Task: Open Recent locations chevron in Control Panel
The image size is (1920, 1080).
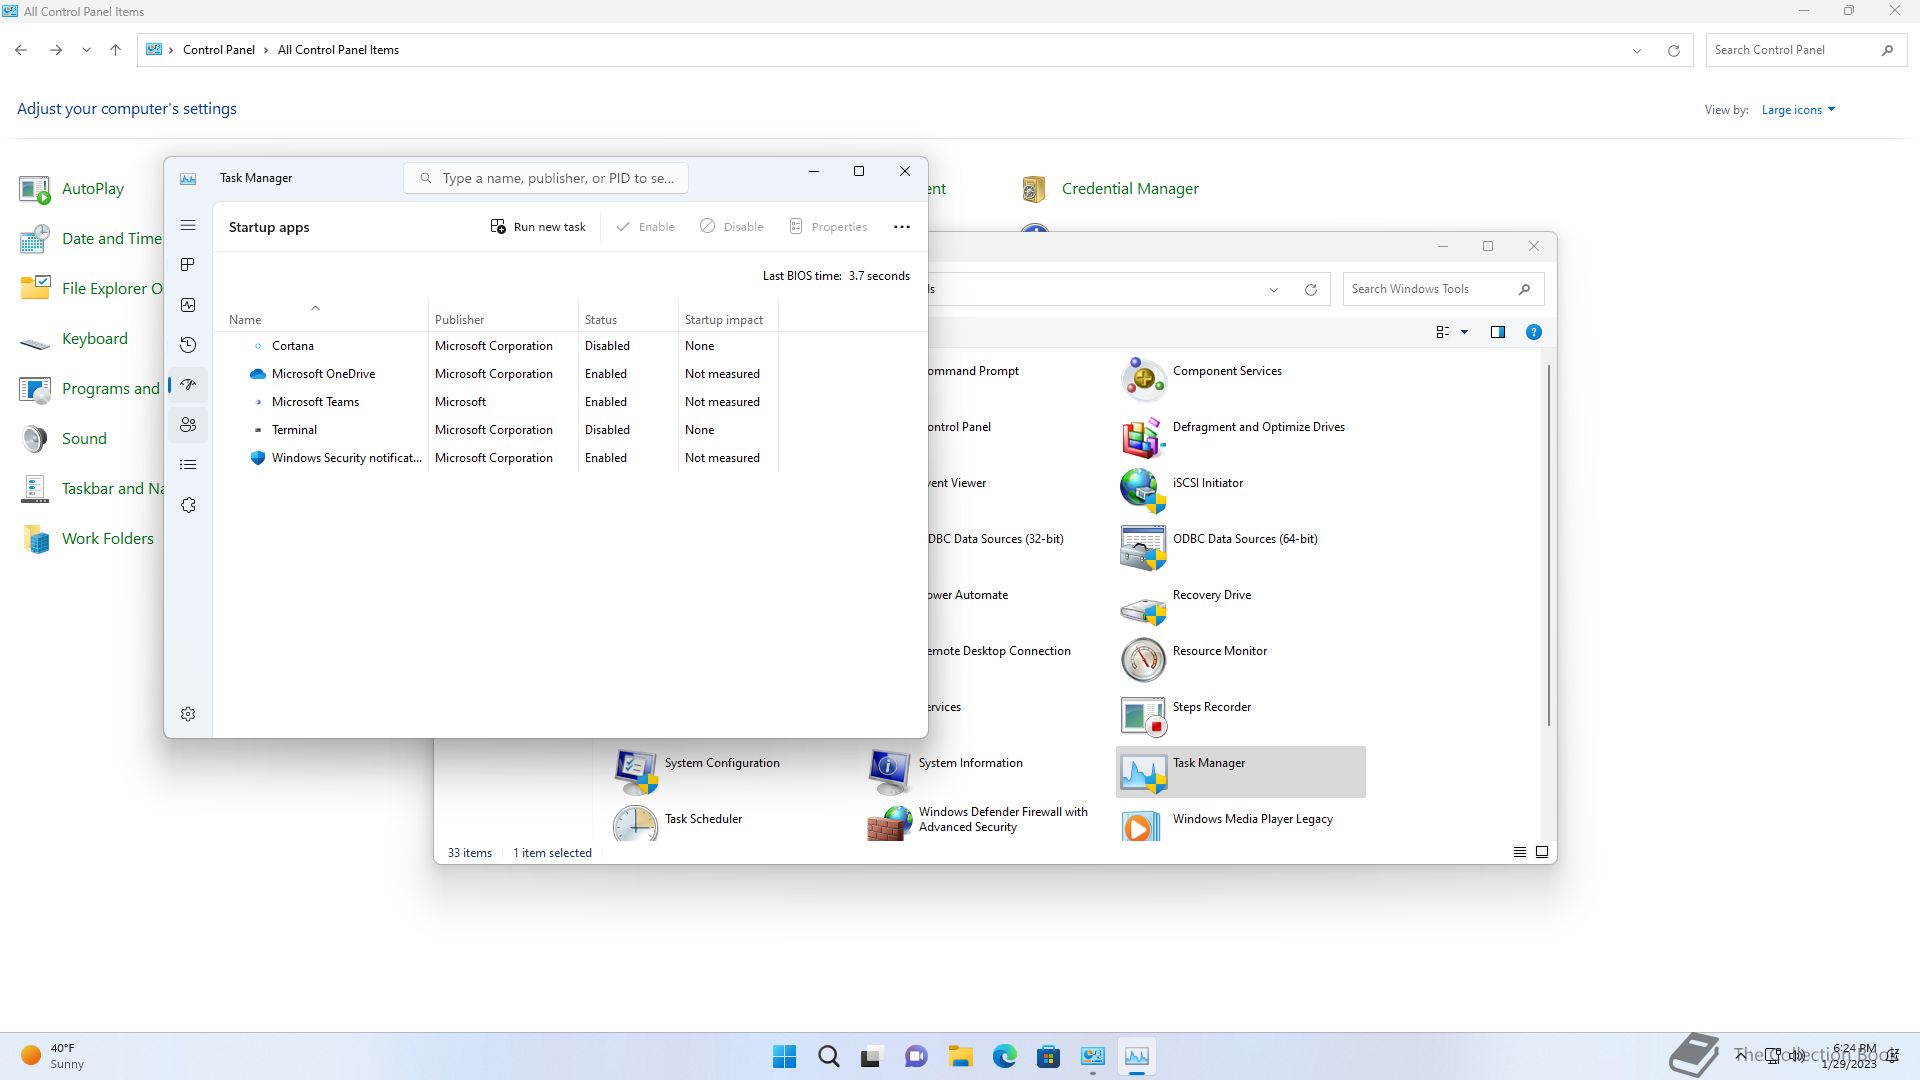Action: [x=86, y=50]
